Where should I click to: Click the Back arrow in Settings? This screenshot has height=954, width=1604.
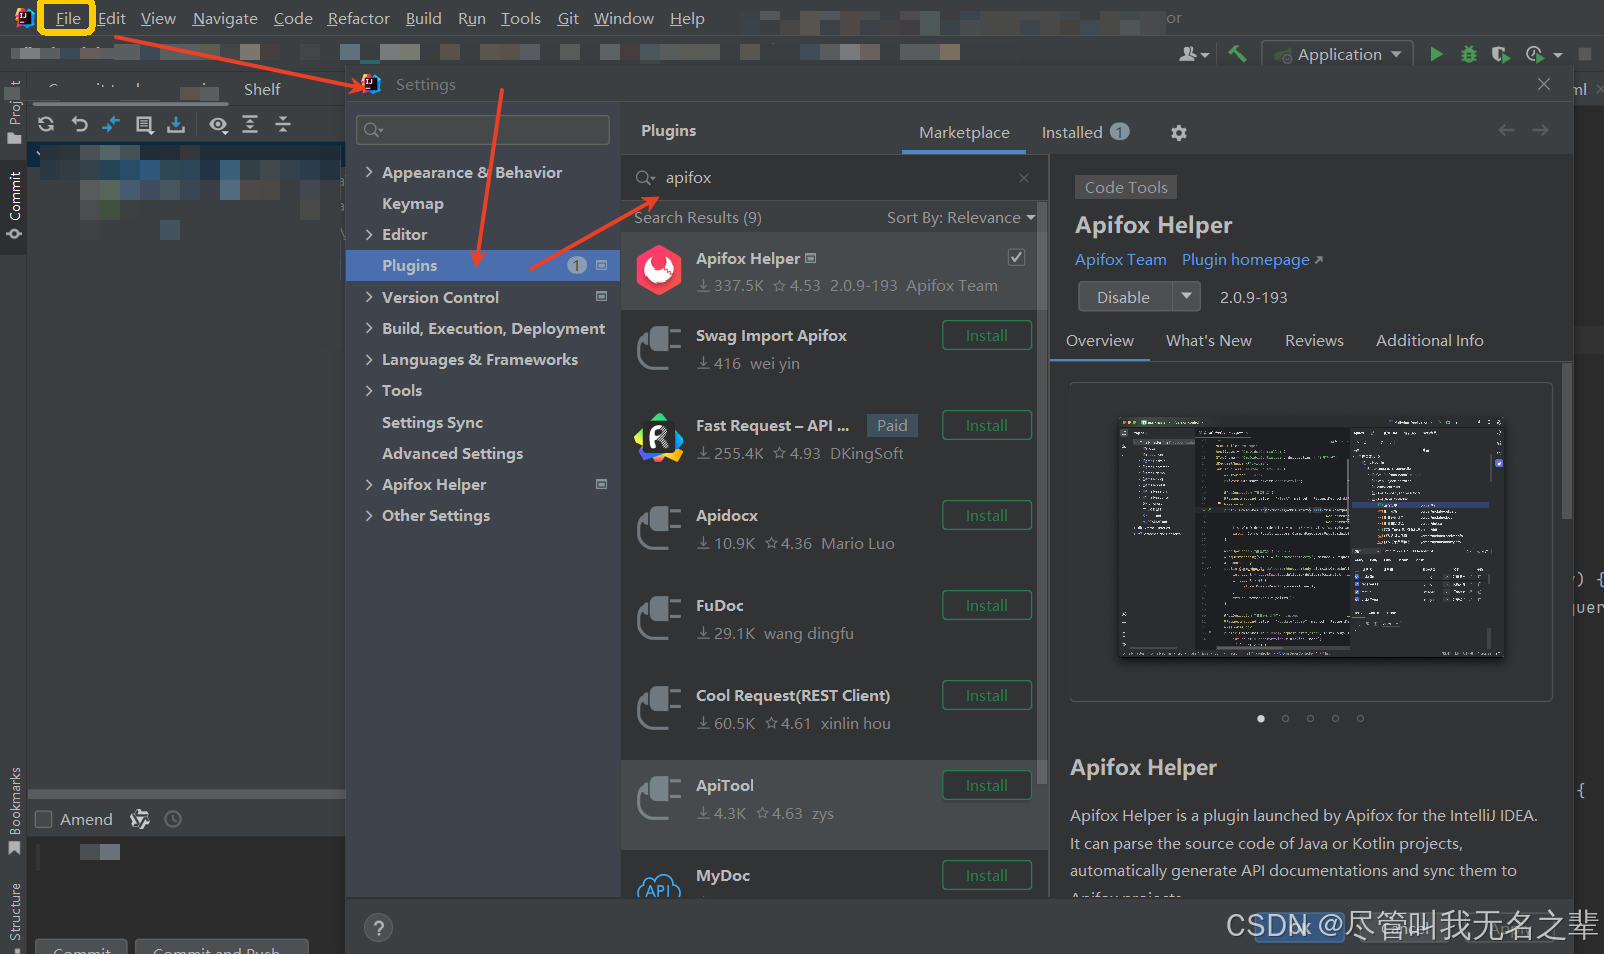(x=1506, y=130)
